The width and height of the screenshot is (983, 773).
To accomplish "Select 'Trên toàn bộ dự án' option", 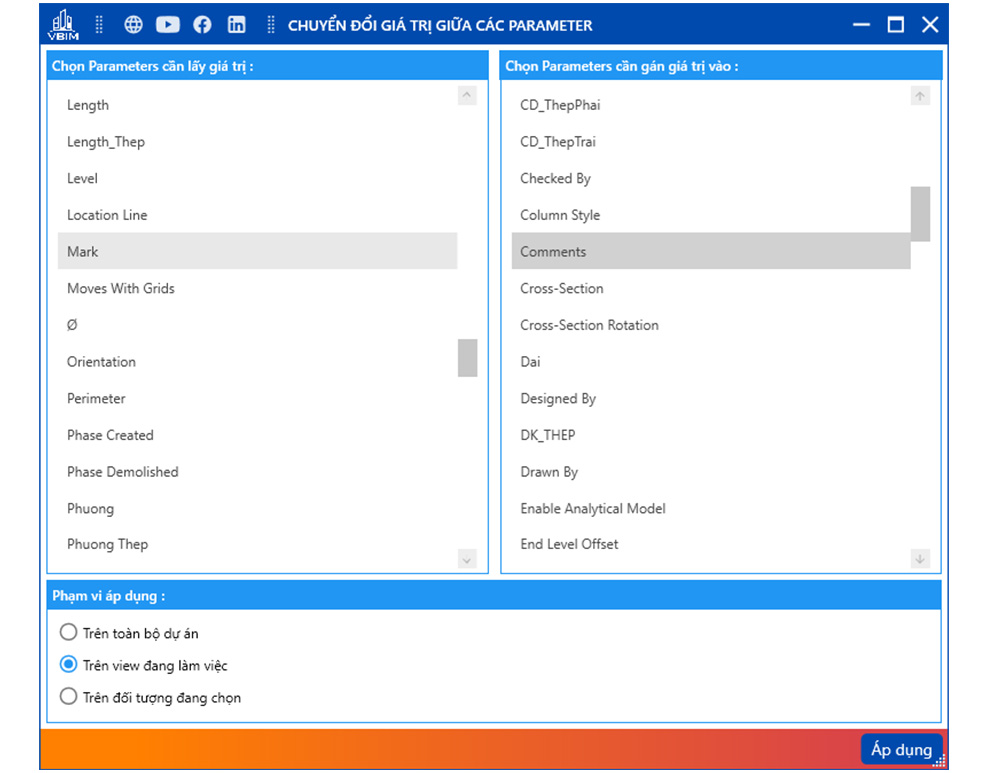I will coord(68,632).
